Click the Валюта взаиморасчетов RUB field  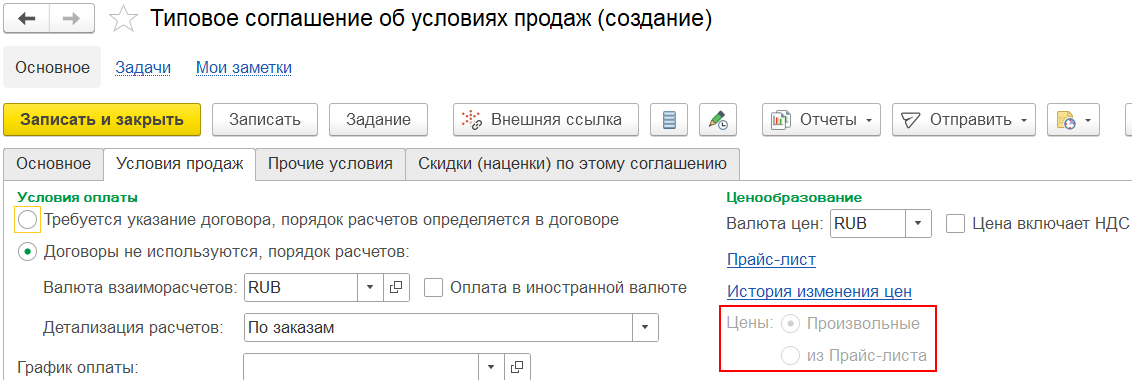pyautogui.click(x=301, y=288)
